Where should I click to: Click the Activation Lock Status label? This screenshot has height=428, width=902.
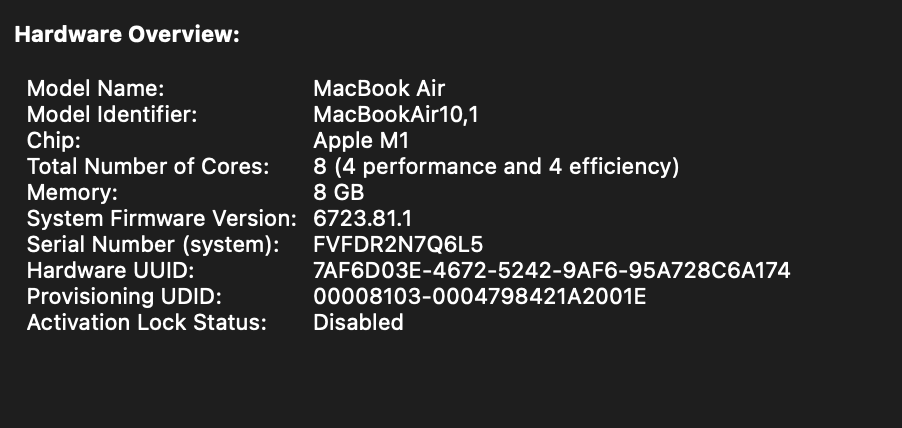pos(147,322)
